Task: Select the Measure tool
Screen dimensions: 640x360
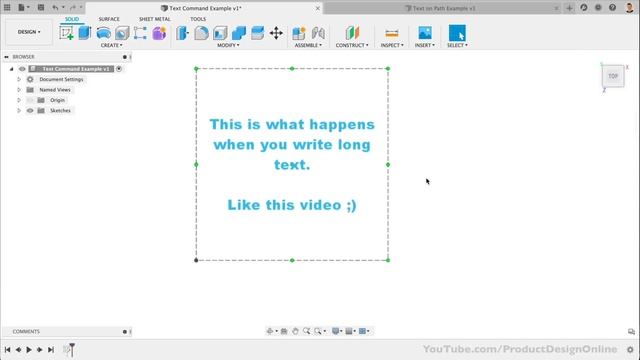Action: click(x=391, y=33)
